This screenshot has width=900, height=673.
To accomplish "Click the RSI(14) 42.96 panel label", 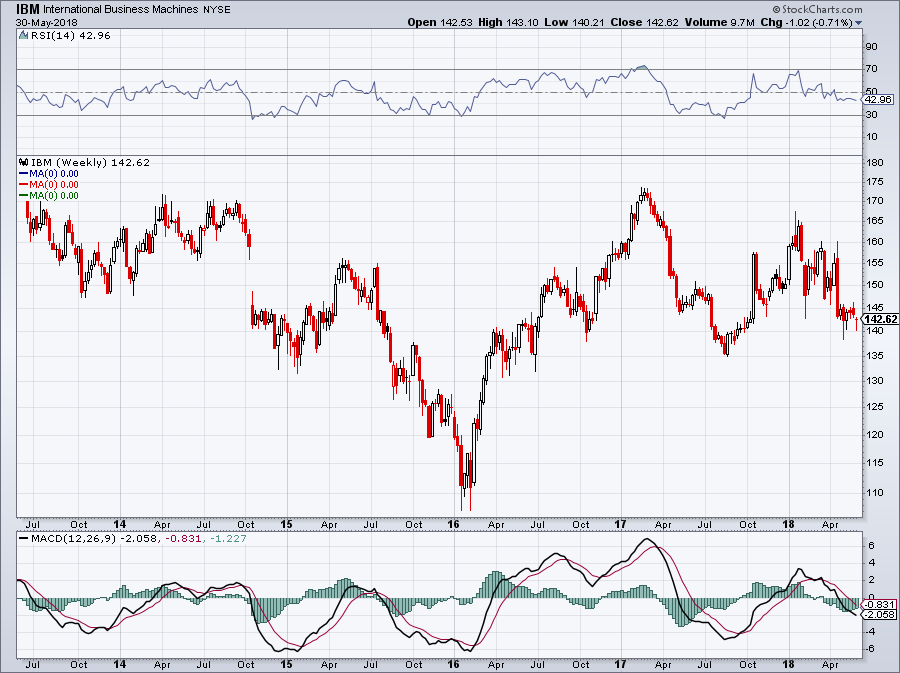I will tap(71, 35).
